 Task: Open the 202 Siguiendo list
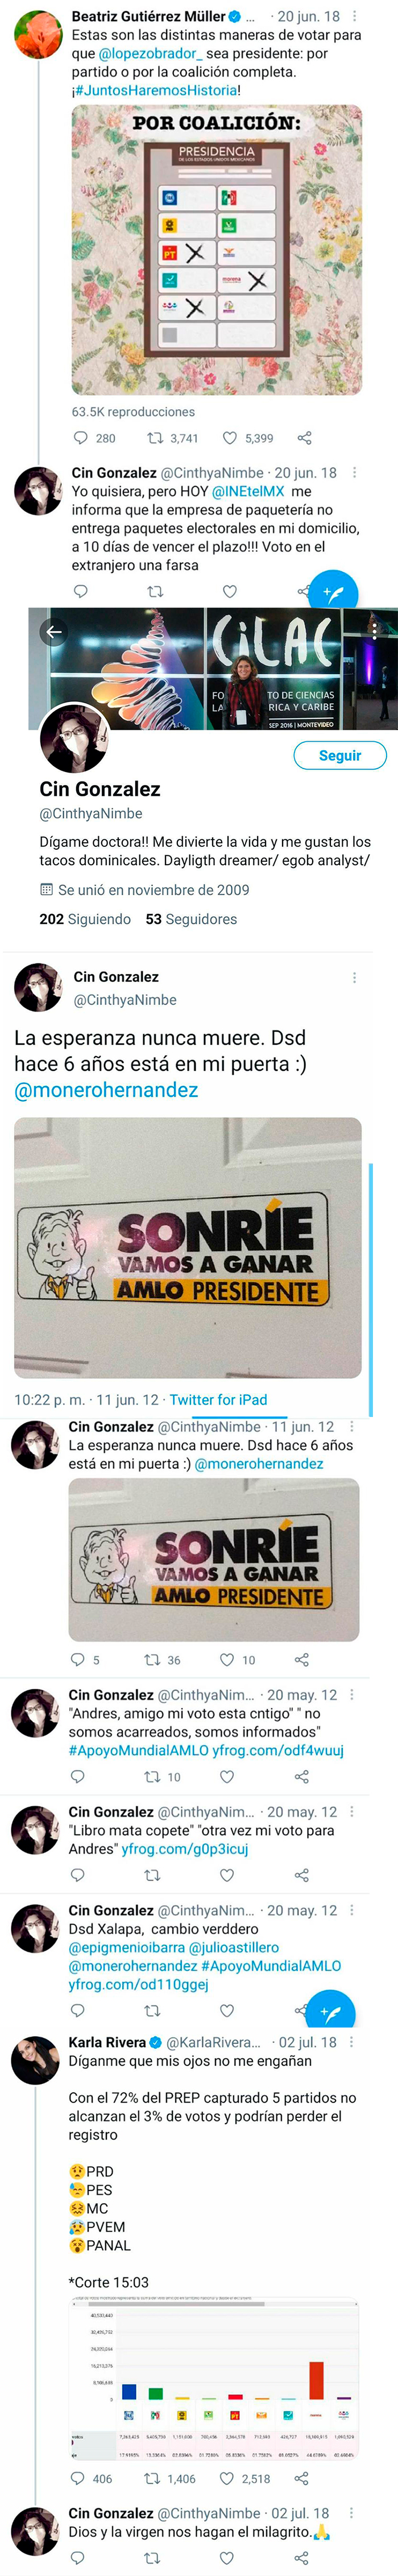pos(85,919)
